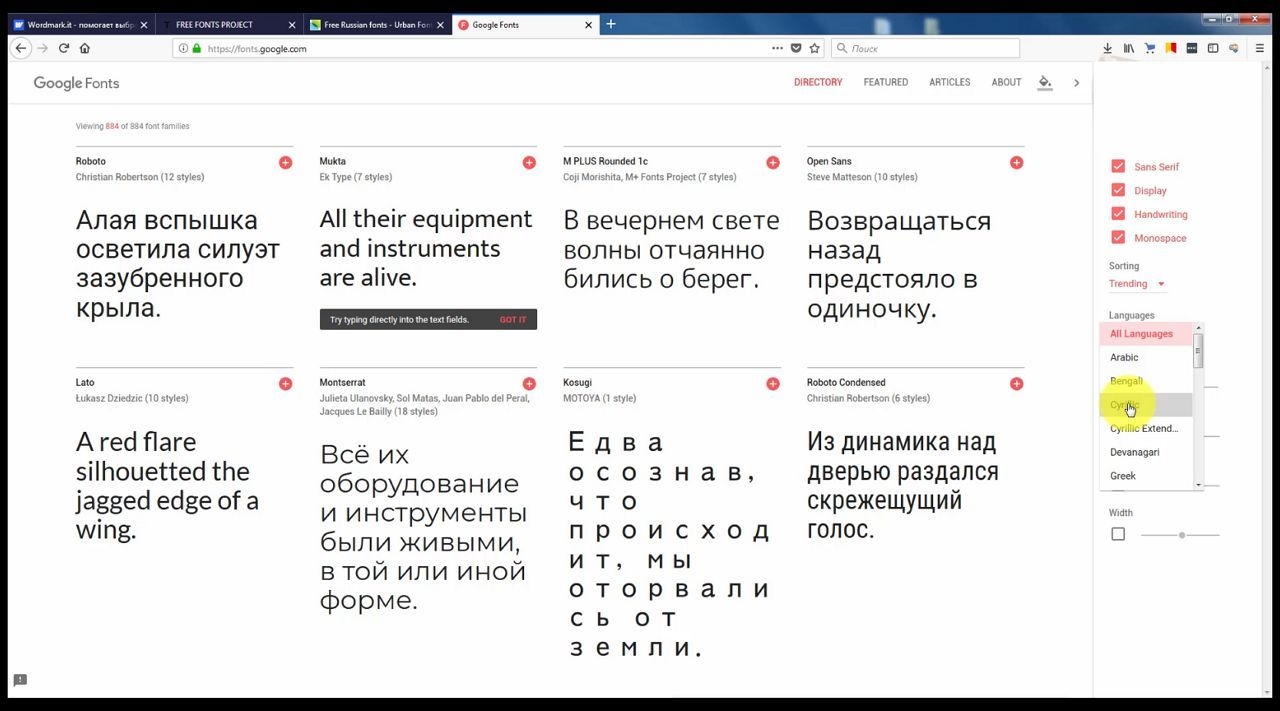Open Firefox hamburger menu
The width and height of the screenshot is (1280, 711).
1260,48
